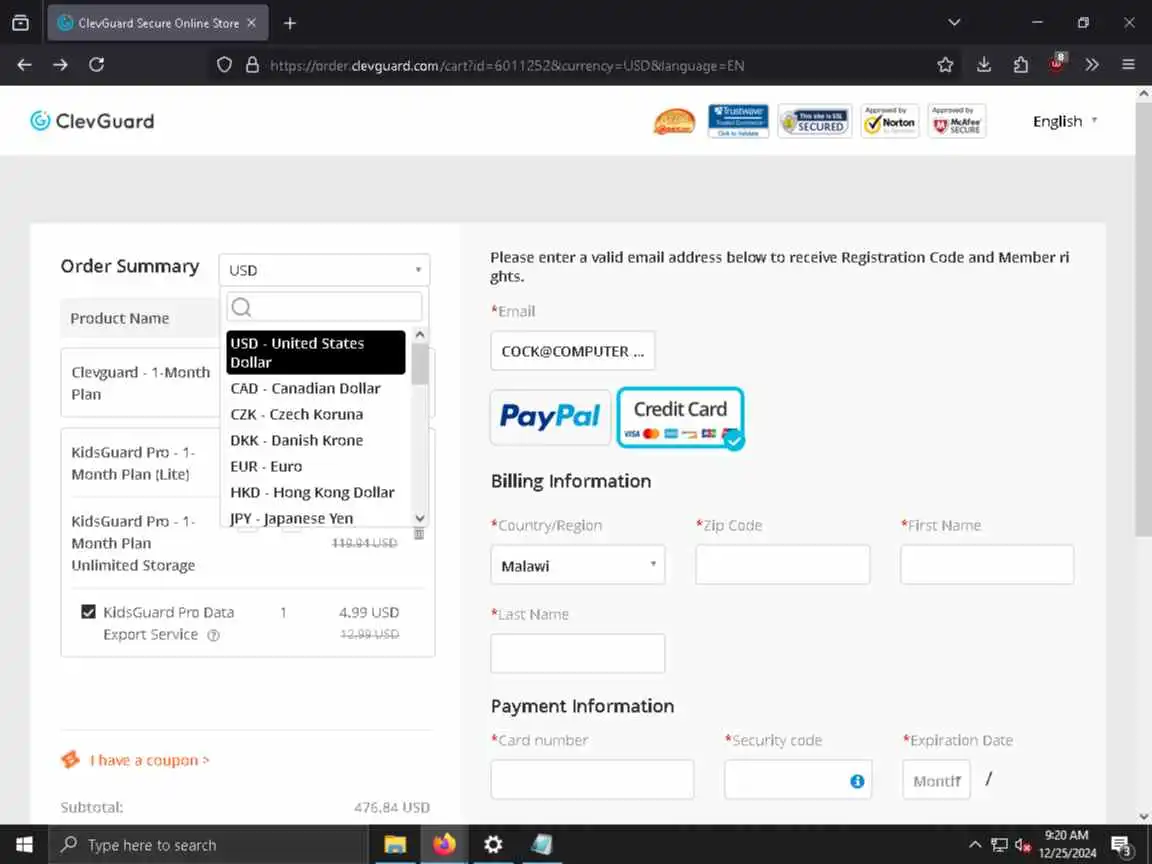Click the Trustwave trusted commerce badge
Viewport: 1152px width, 864px height.
point(738,121)
